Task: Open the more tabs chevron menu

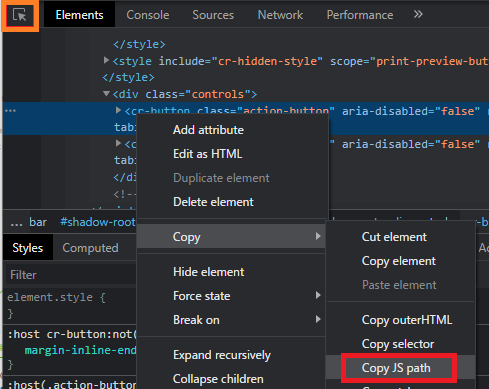Action: click(418, 14)
